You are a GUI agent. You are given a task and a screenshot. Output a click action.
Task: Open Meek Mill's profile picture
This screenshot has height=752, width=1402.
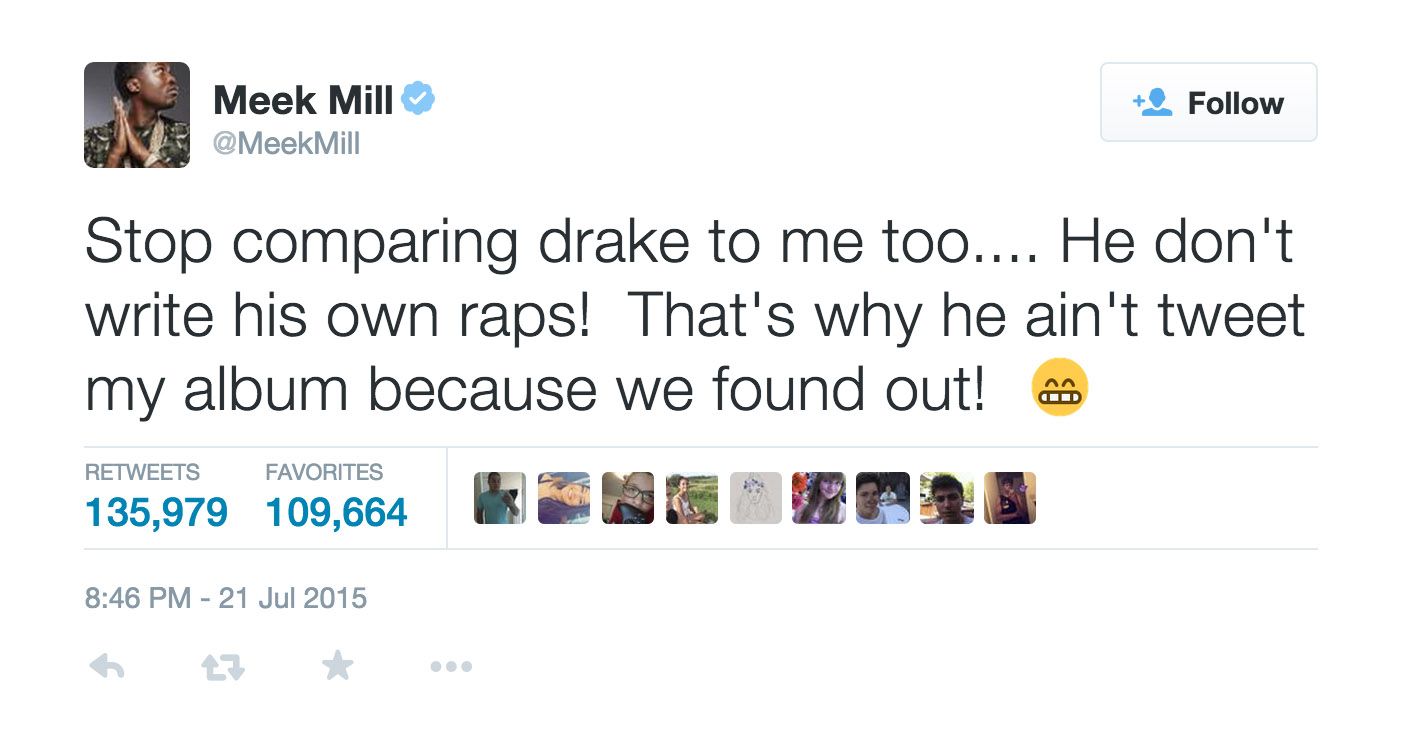[137, 115]
